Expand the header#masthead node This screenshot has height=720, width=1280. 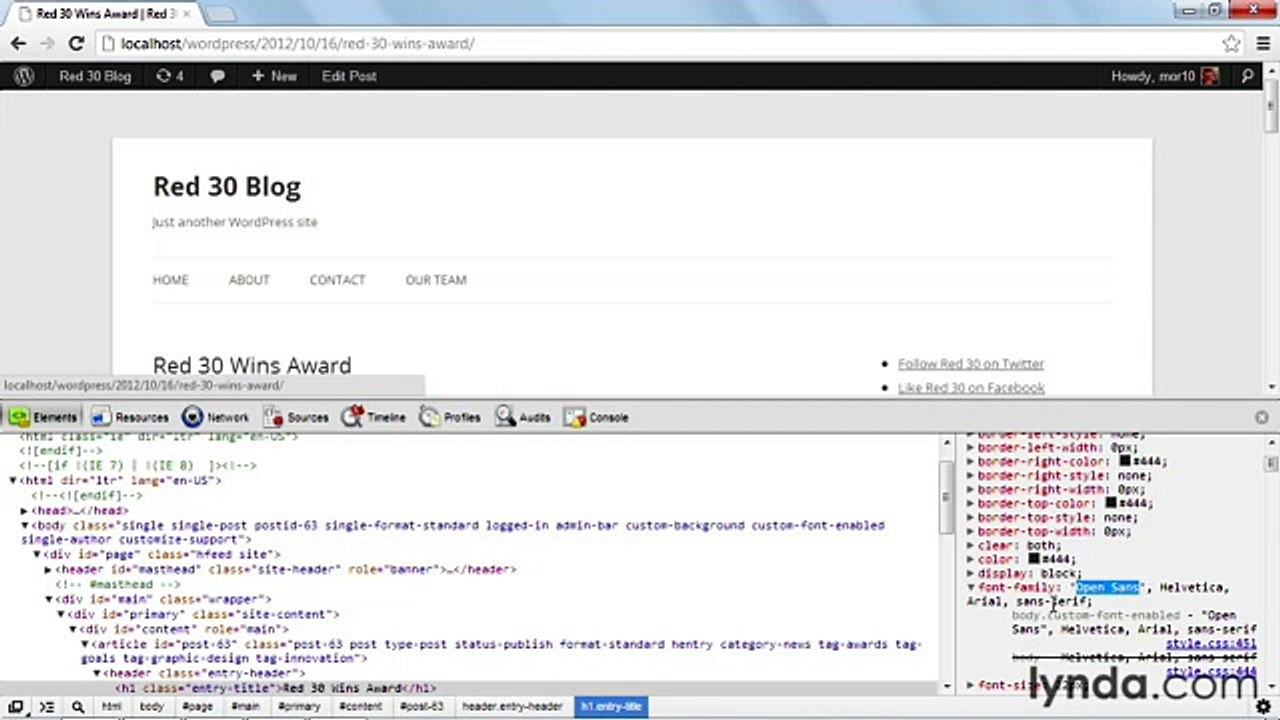[x=49, y=569]
